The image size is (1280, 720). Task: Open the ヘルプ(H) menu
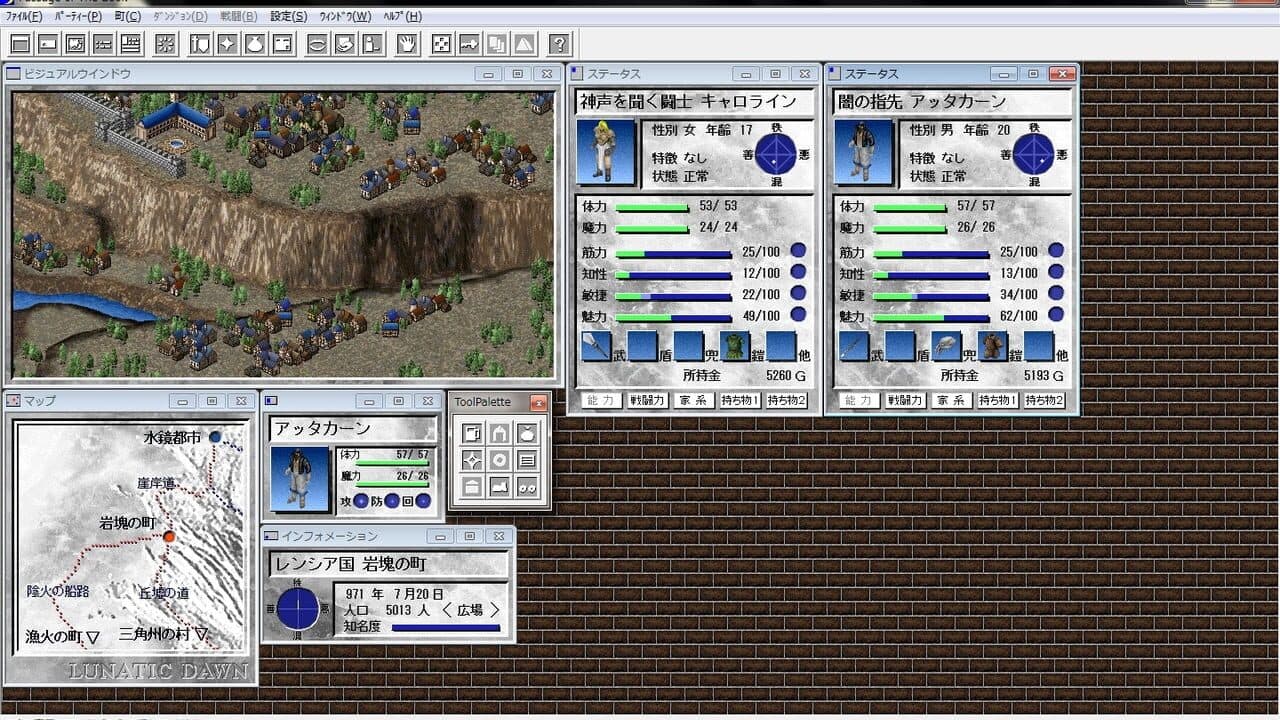402,16
